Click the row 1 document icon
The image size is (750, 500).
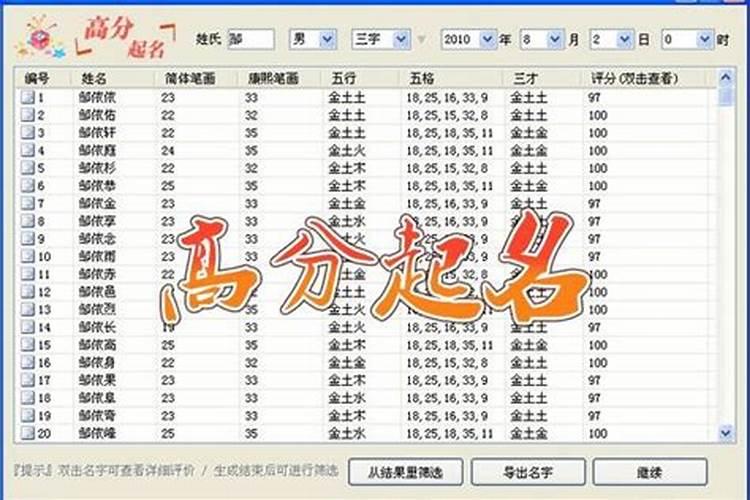click(28, 97)
